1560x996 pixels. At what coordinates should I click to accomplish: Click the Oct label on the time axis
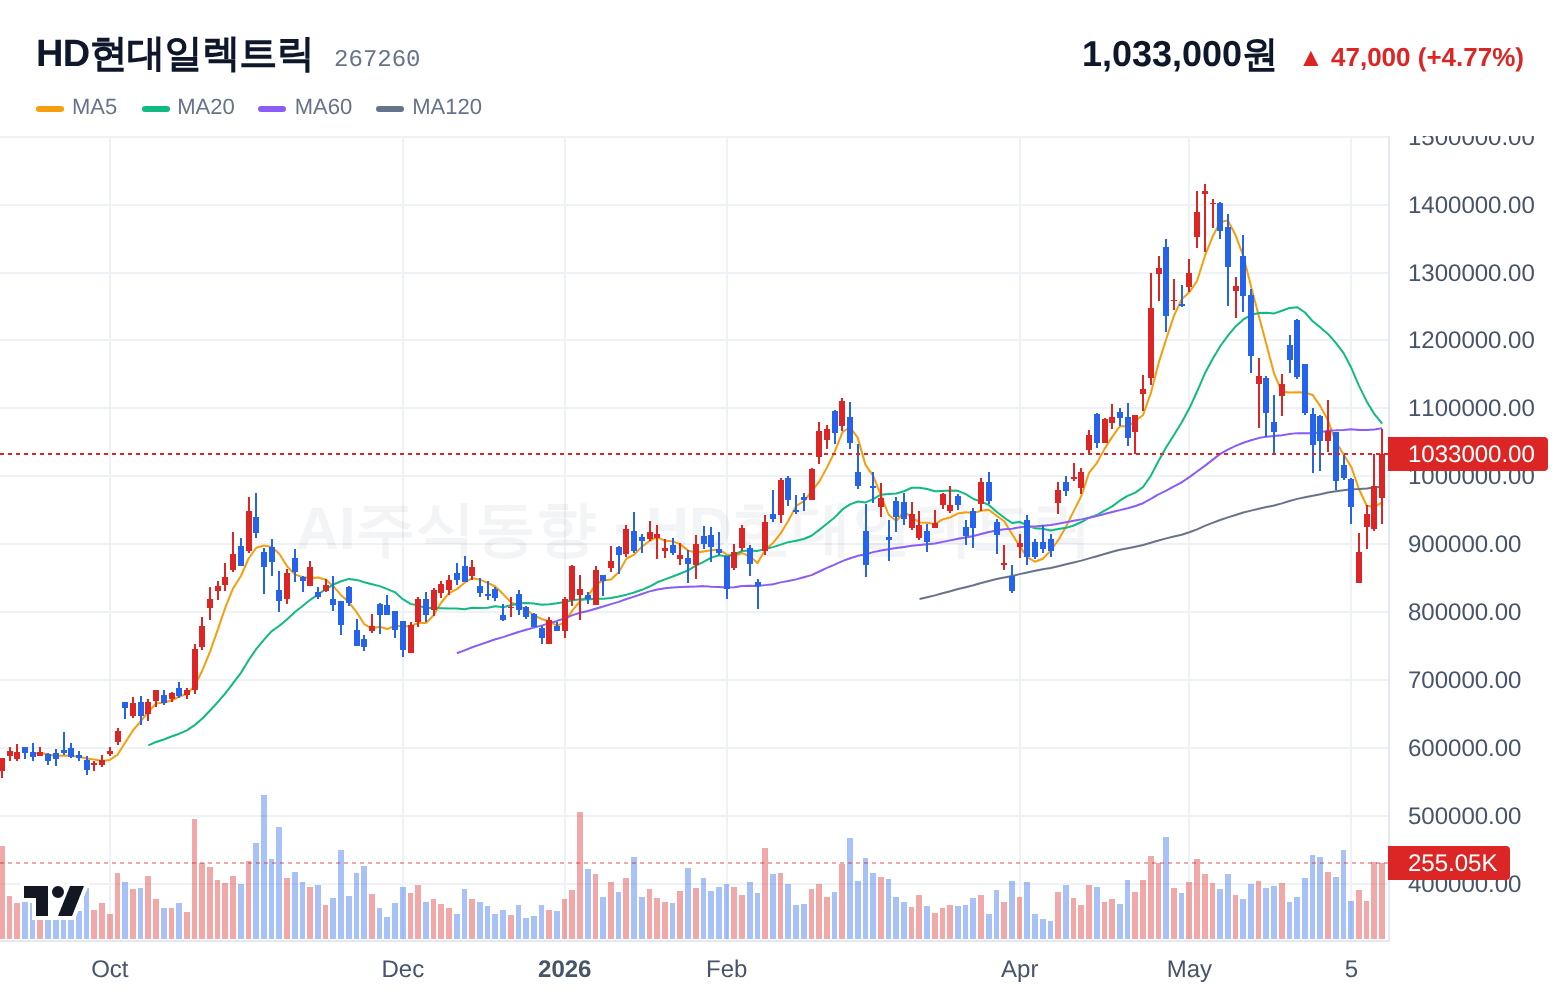tap(110, 969)
